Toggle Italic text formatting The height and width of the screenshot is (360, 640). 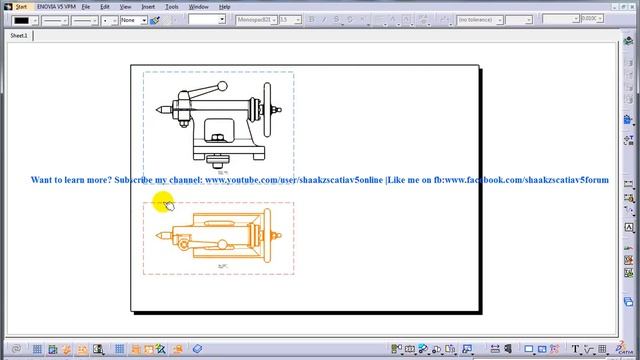point(324,20)
